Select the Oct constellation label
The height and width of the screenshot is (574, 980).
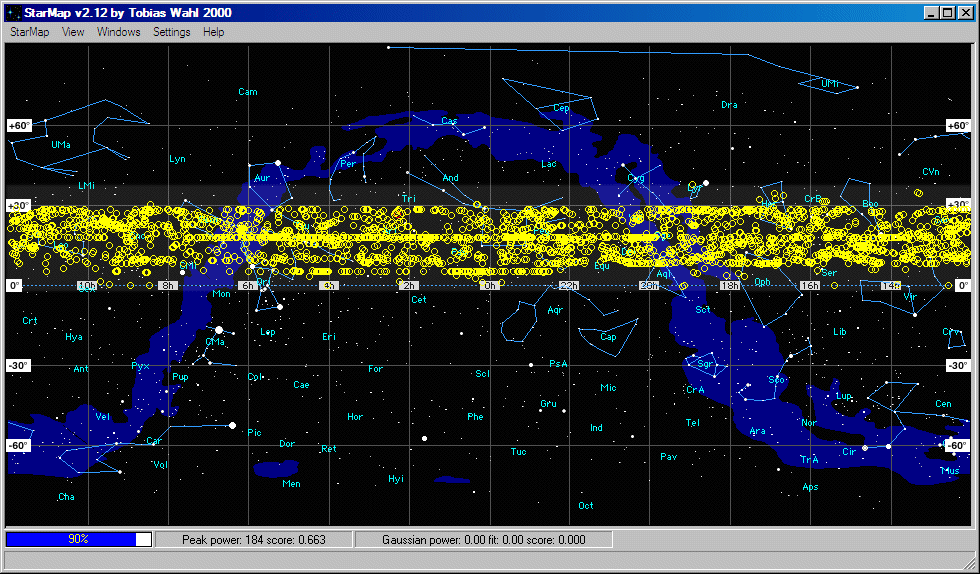coord(586,505)
